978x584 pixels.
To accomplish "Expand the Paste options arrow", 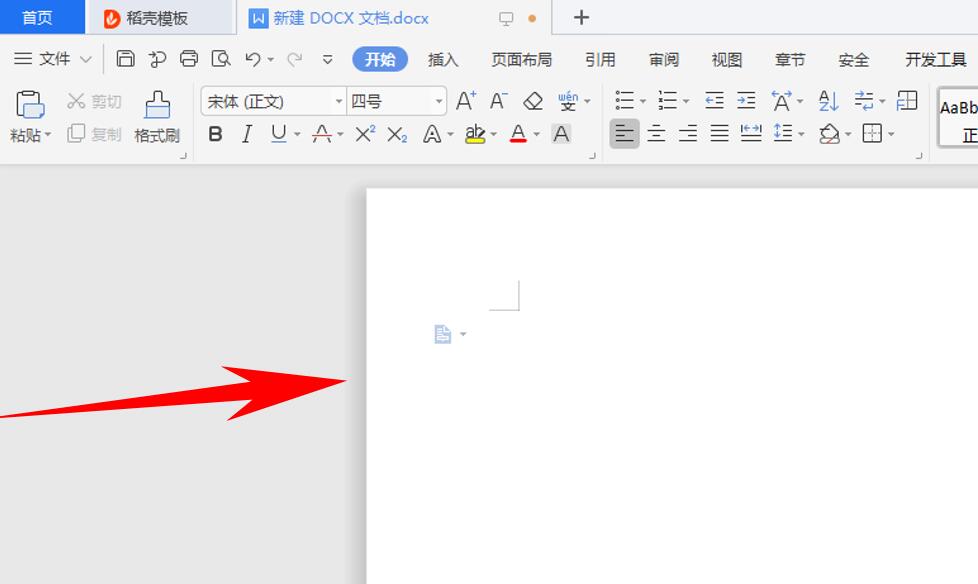I will pos(48,135).
